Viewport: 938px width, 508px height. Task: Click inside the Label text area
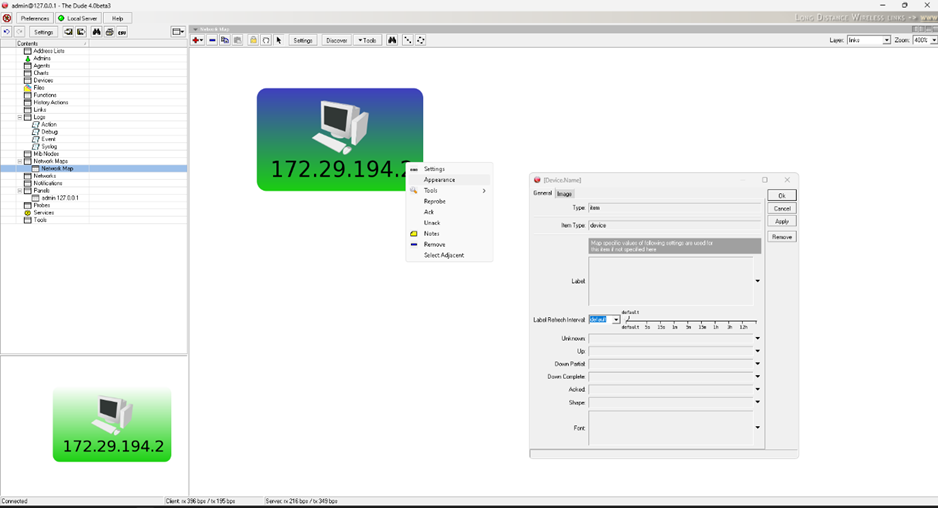click(671, 281)
